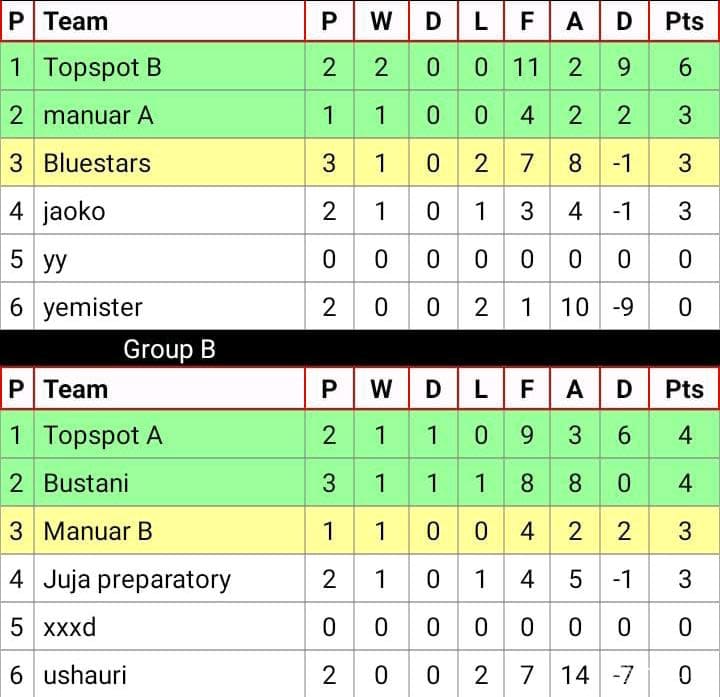The image size is (720, 697).
Task: Tap the ushauri team row
Action: 360,675
